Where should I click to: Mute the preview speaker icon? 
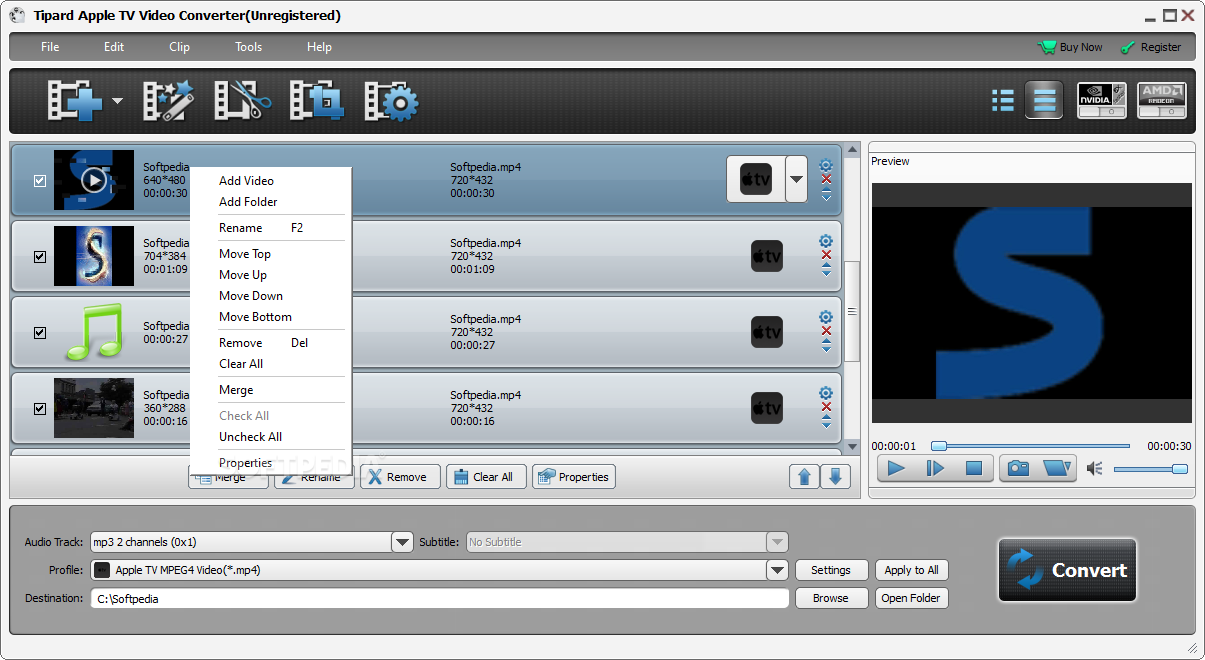(1094, 468)
